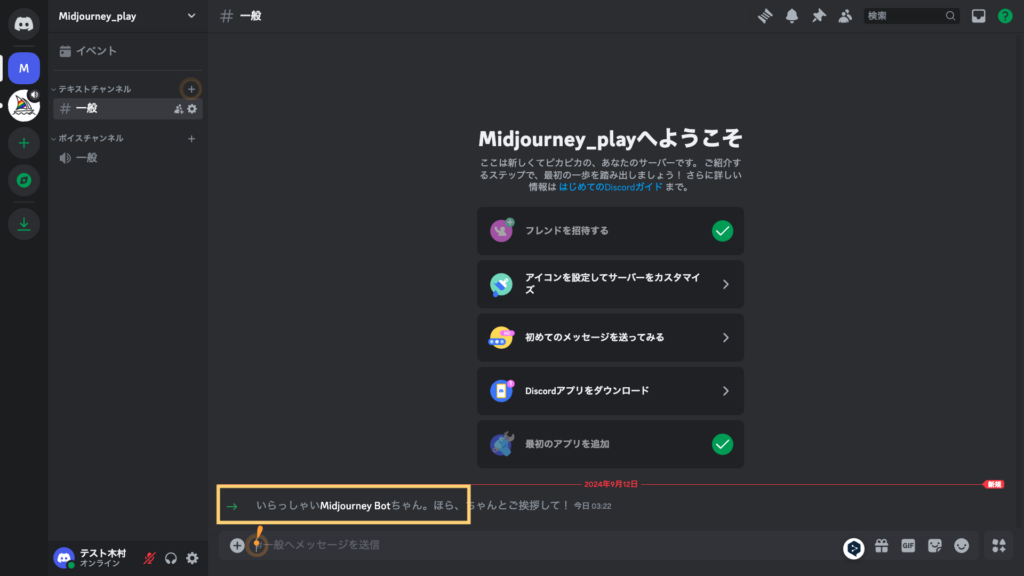Screen dimensions: 1024x576
Task: Open the Midjourney_play server dropdown
Action: click(127, 16)
